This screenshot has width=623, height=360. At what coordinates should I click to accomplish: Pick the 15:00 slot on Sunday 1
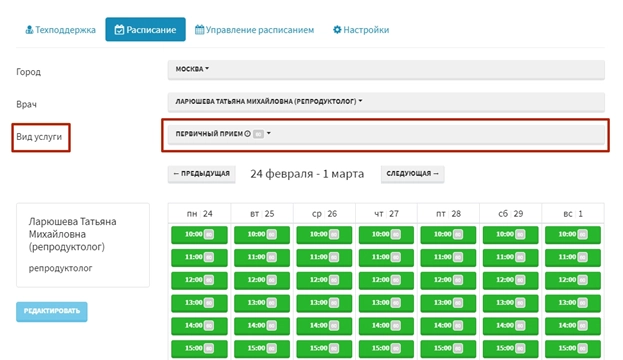pyautogui.click(x=573, y=348)
